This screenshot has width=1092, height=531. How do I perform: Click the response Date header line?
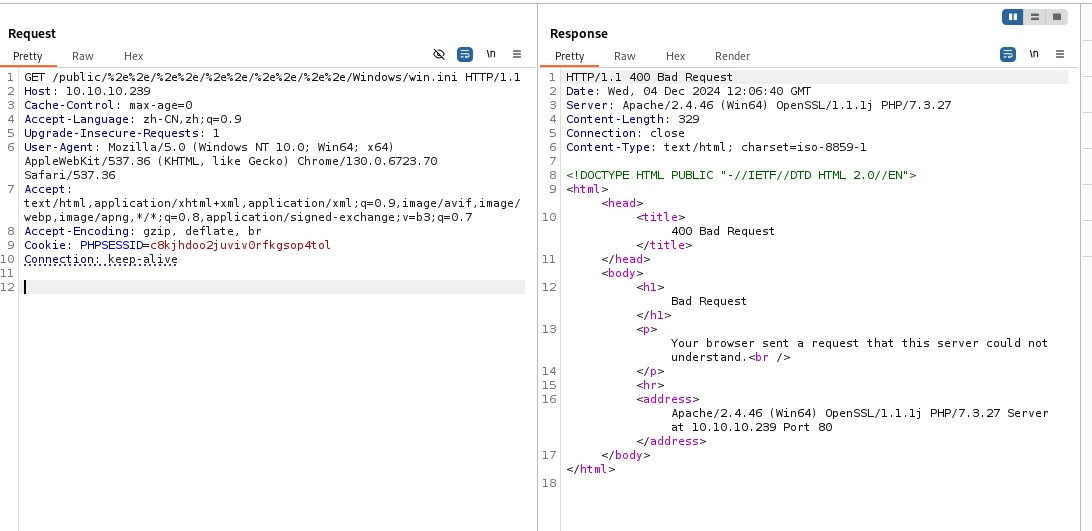pos(688,91)
